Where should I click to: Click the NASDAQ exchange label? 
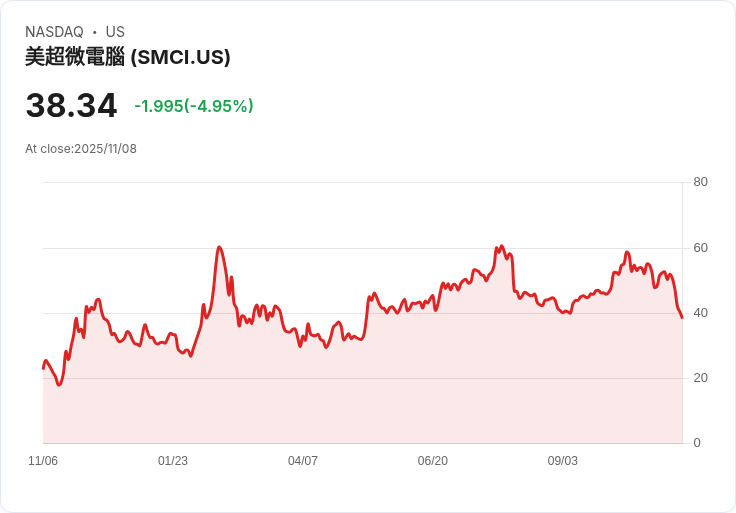point(54,32)
